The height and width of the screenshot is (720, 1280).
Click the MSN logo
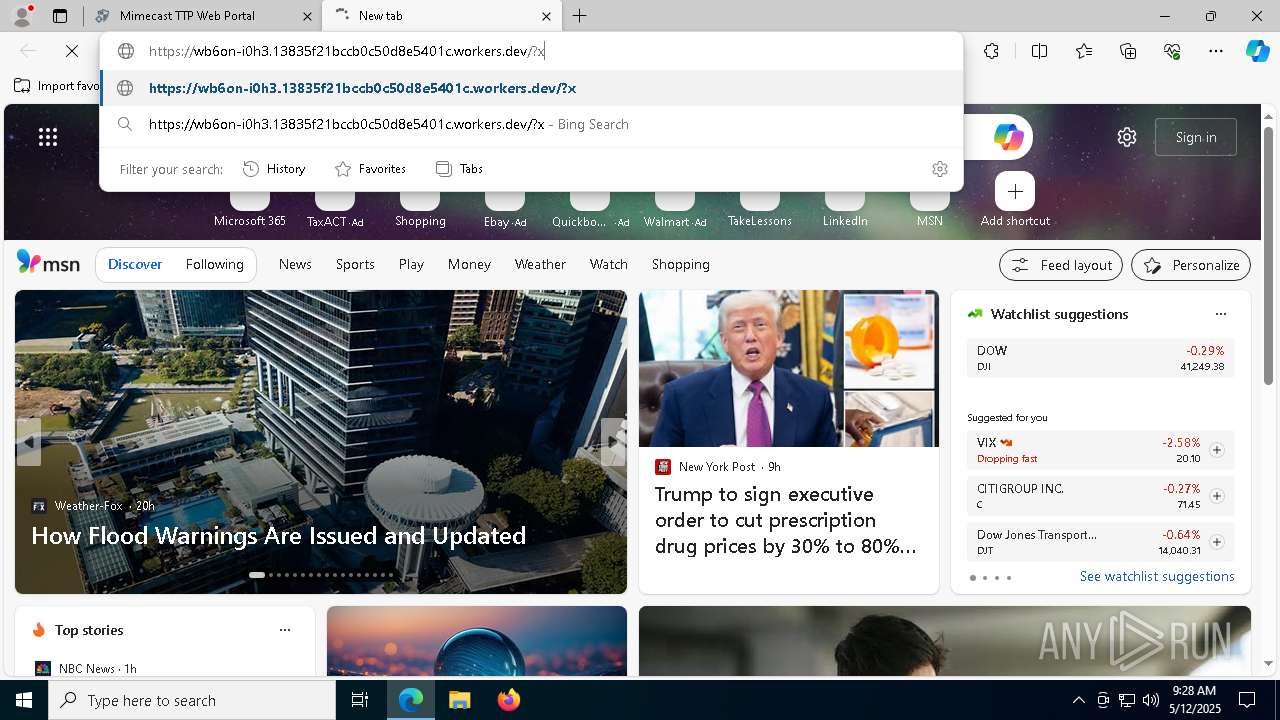pyautogui.click(x=48, y=263)
